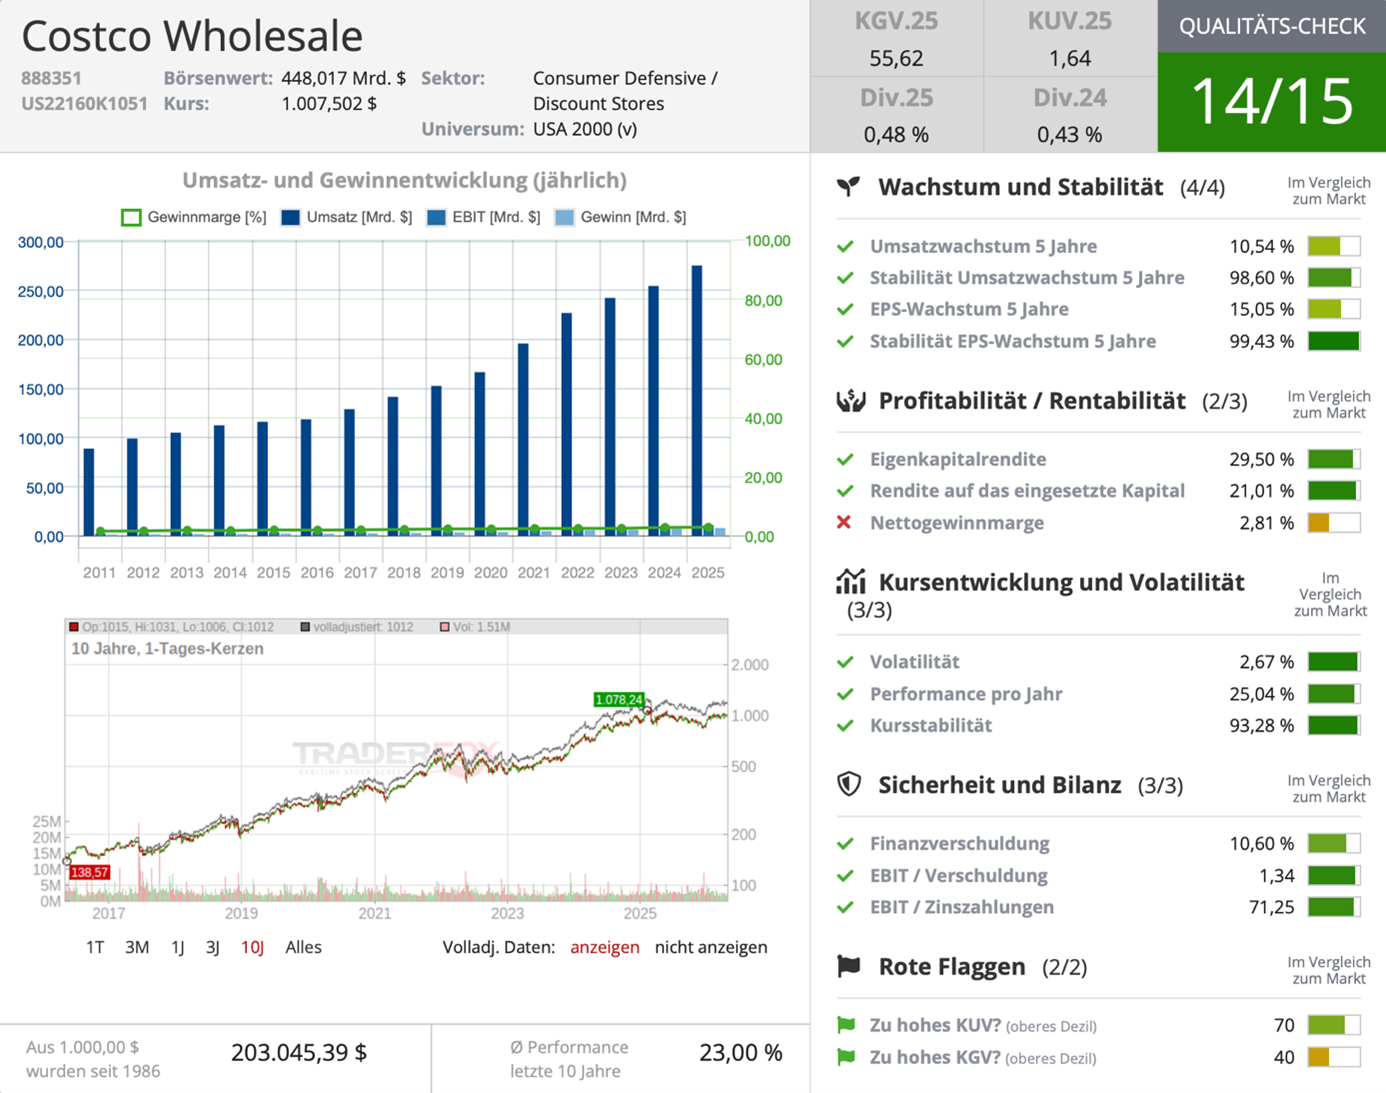Click the KGV.25 value cell

pos(896,38)
